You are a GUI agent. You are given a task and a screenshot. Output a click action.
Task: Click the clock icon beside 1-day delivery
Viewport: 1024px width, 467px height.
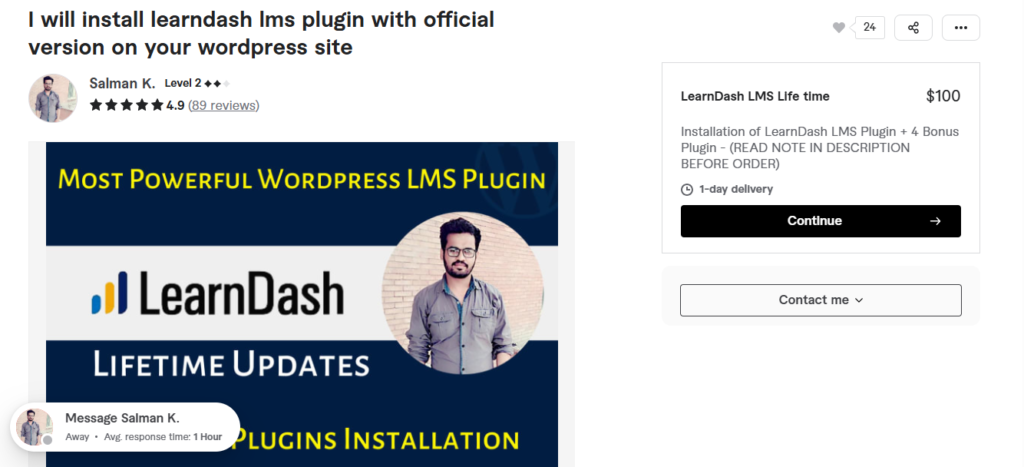pos(687,189)
